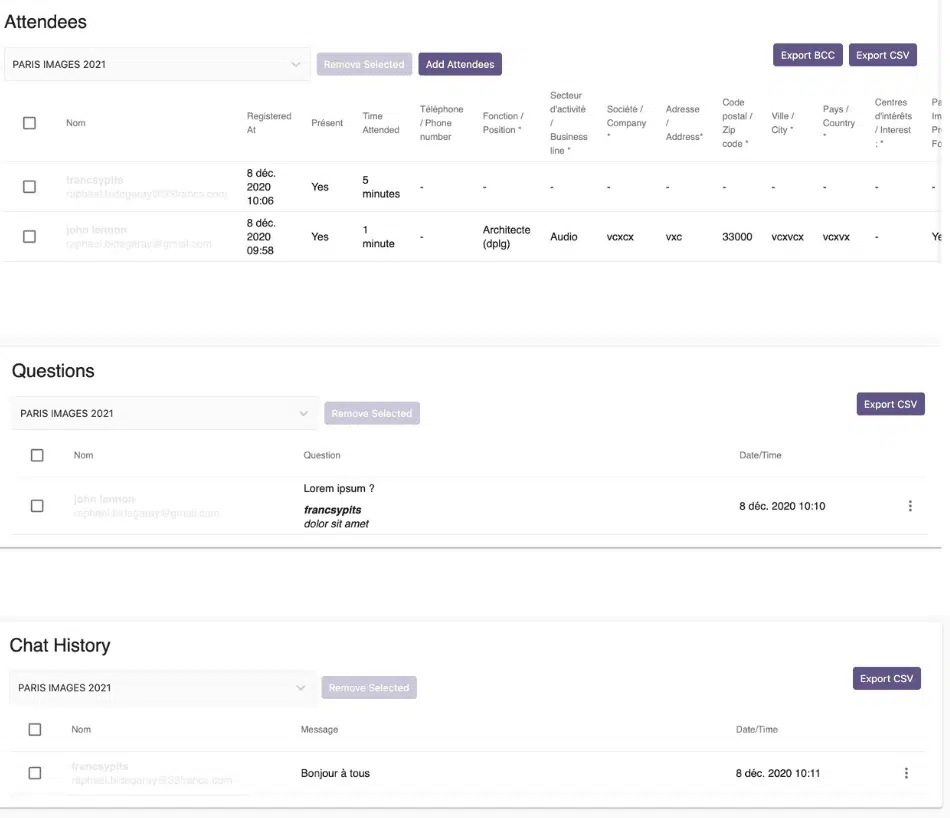This screenshot has width=950, height=818.
Task: Select the francsypits attendee row checkbox
Action: pos(29,187)
